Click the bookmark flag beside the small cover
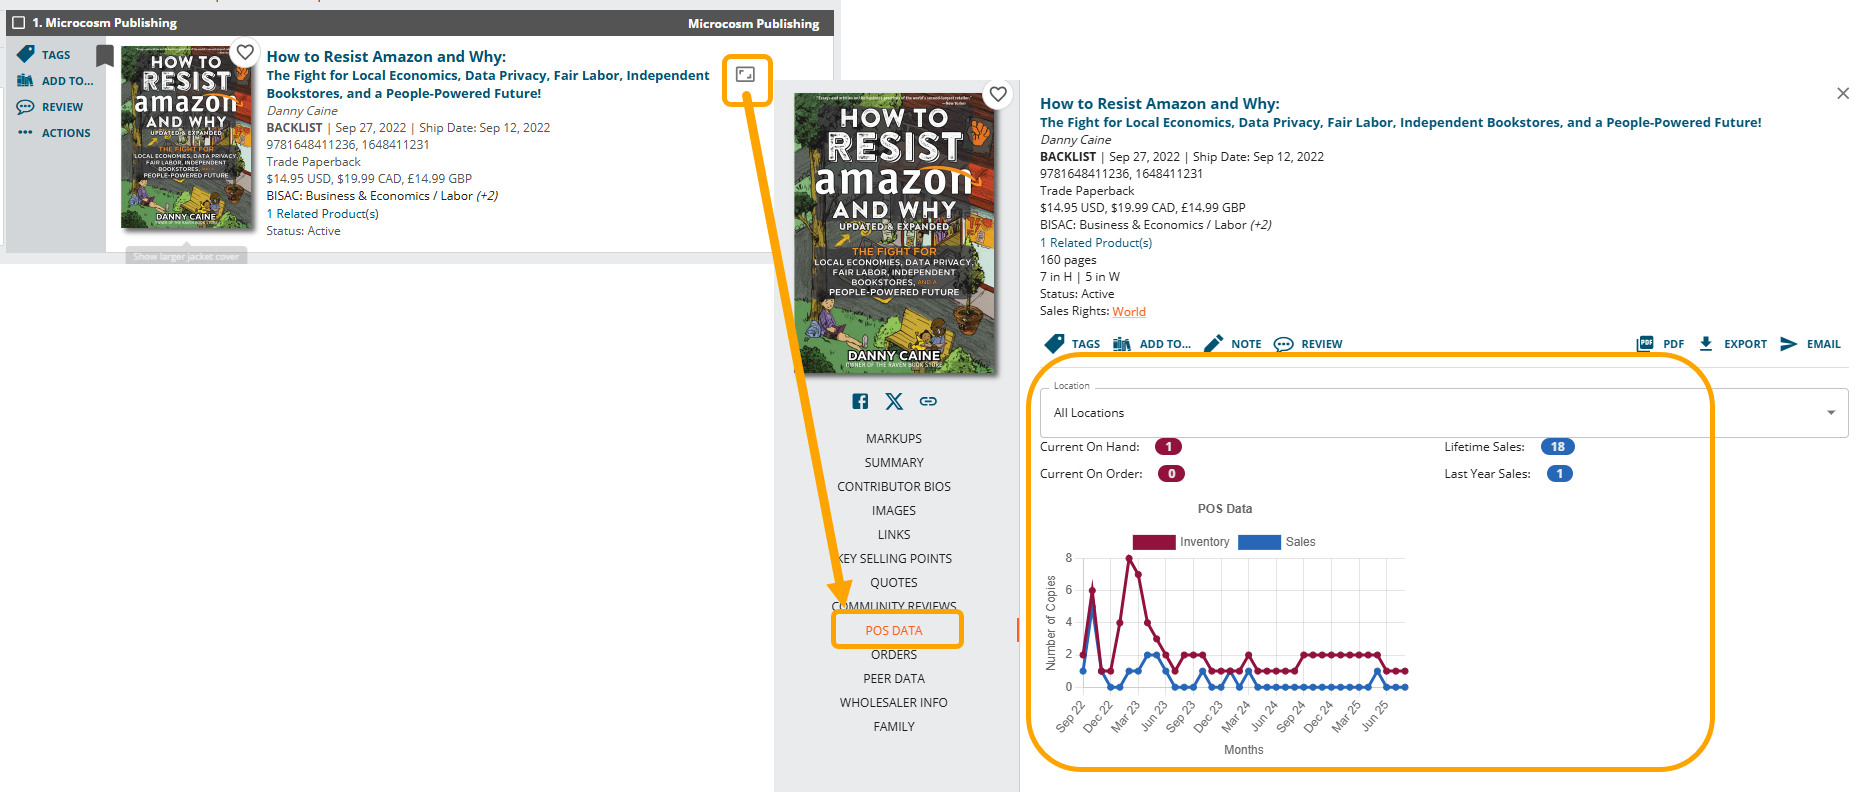The image size is (1862, 792). (105, 55)
